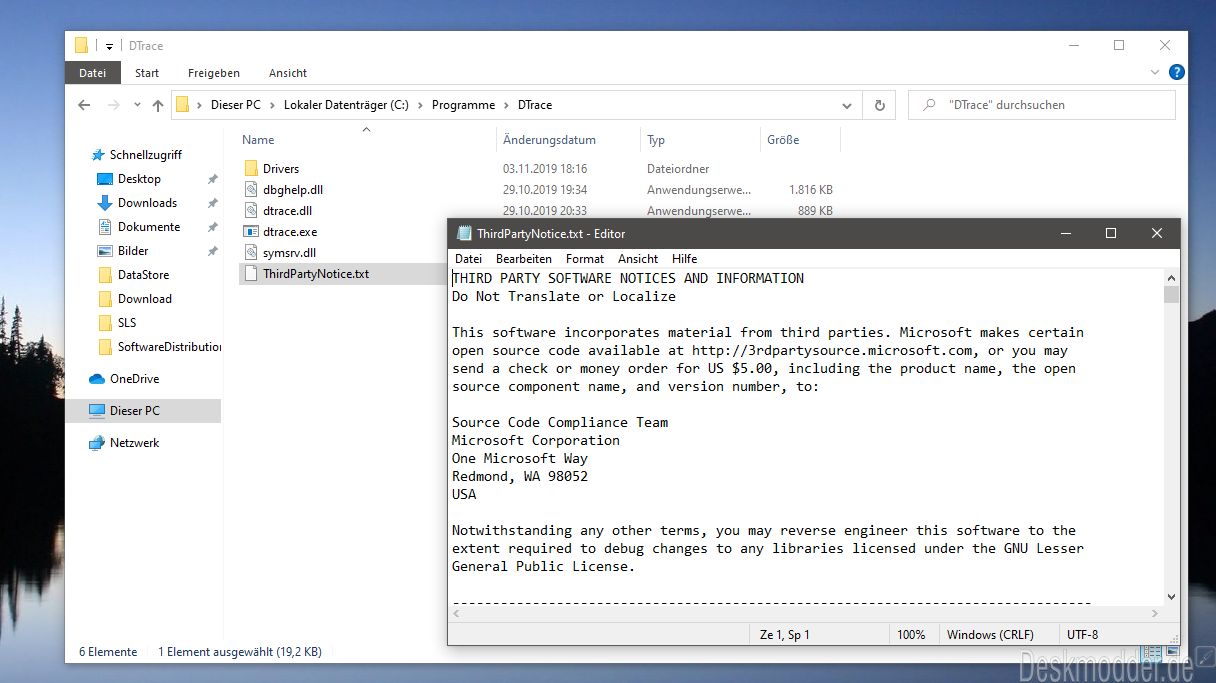Open Desktop in the navigation pane
The image size is (1216, 683).
point(139,179)
